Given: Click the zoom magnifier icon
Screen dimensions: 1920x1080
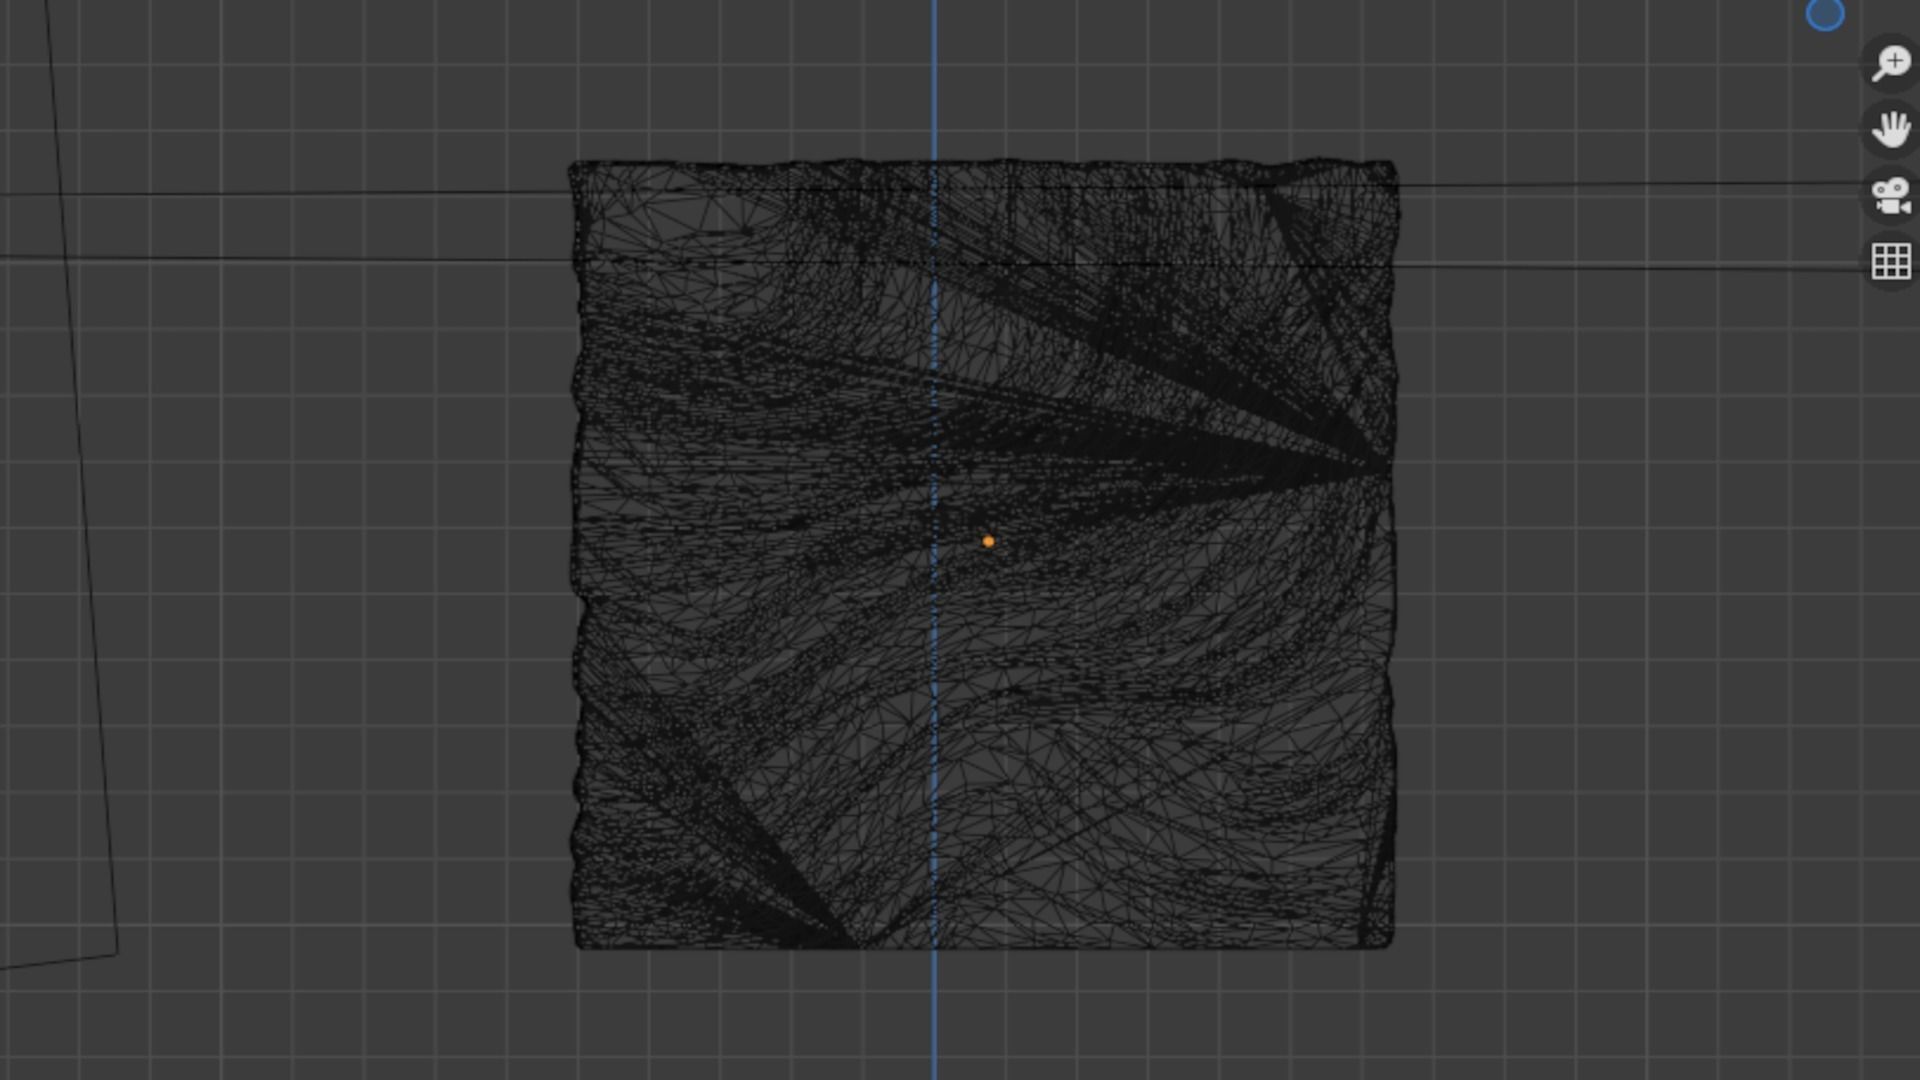Looking at the screenshot, I should [x=1890, y=63].
